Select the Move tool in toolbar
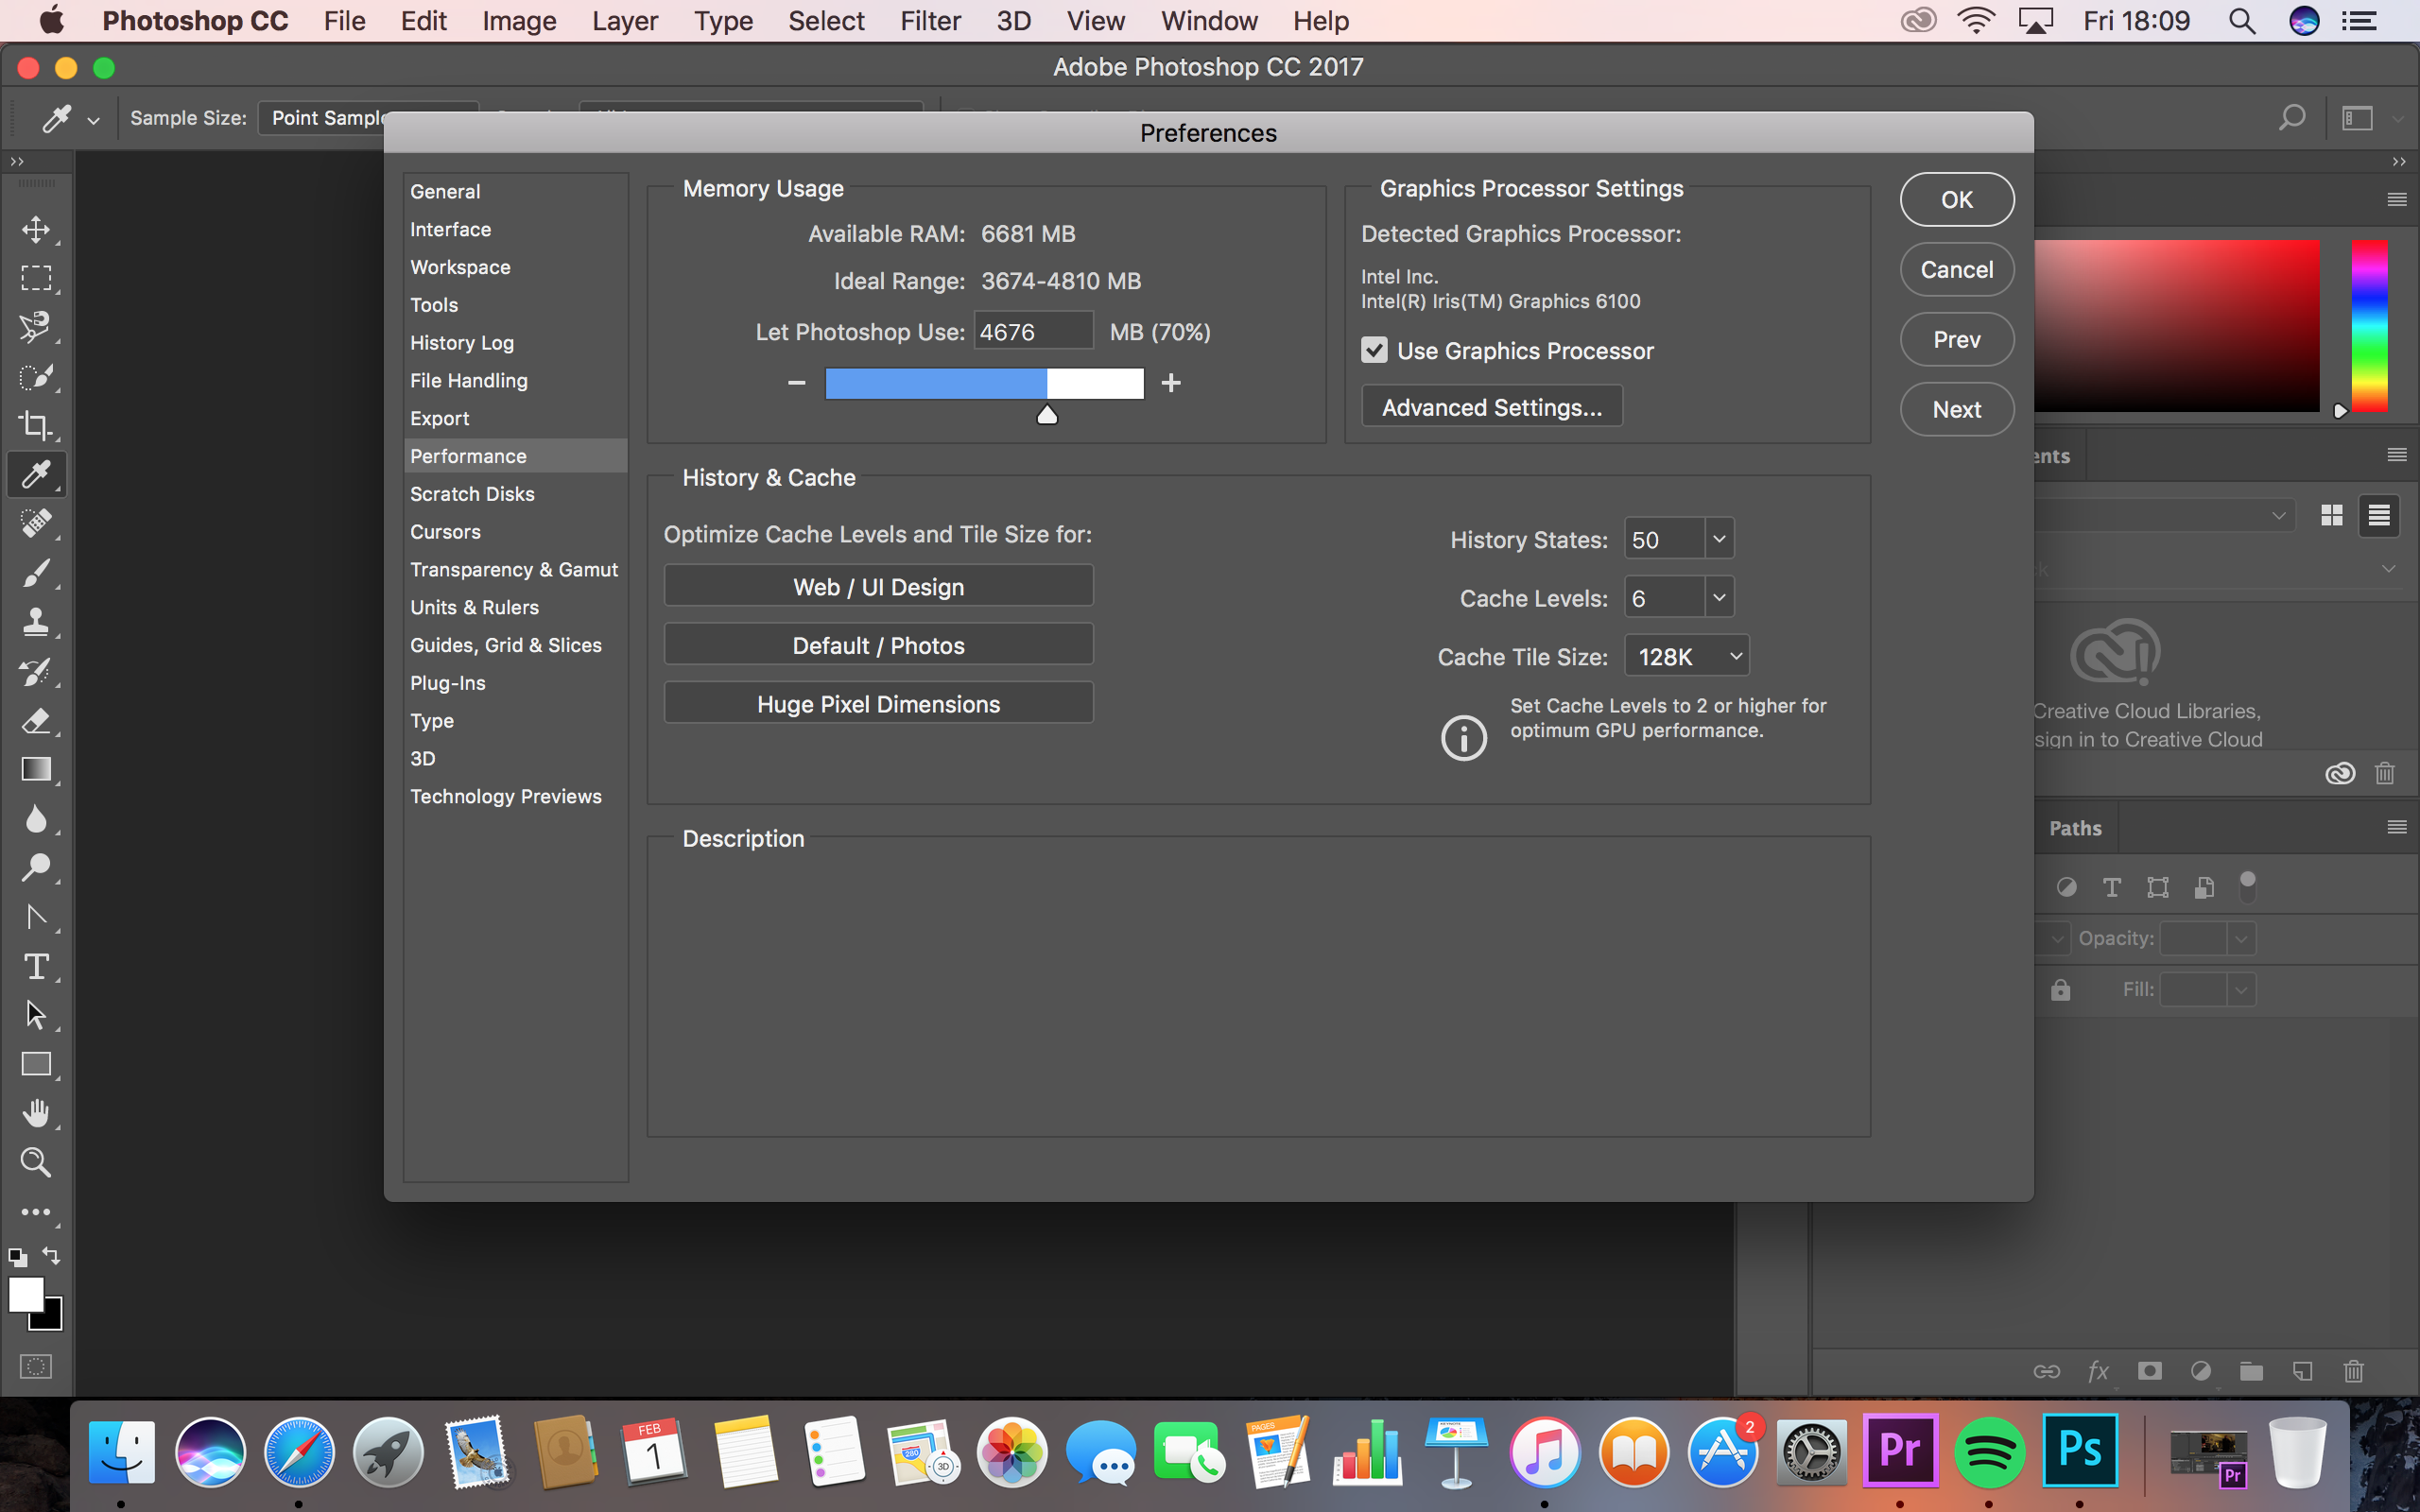Screen dimensions: 2420x1512 click(x=35, y=228)
